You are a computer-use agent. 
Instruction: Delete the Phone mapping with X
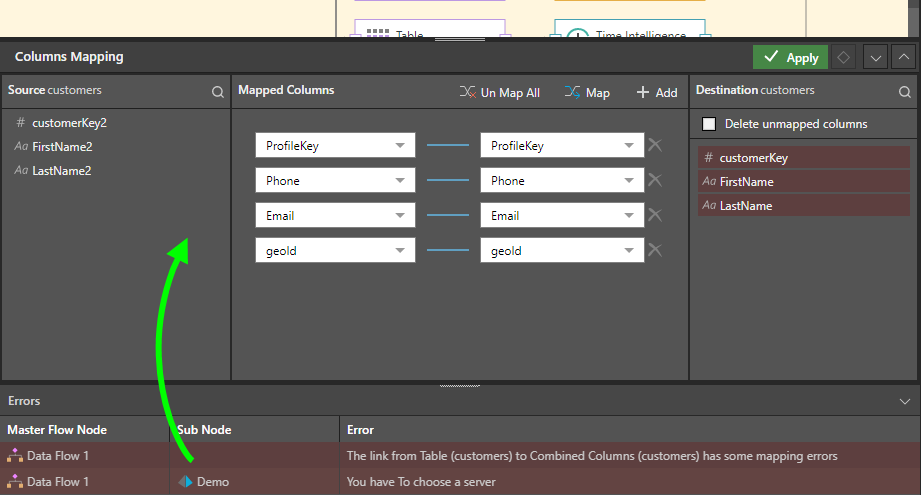(655, 180)
